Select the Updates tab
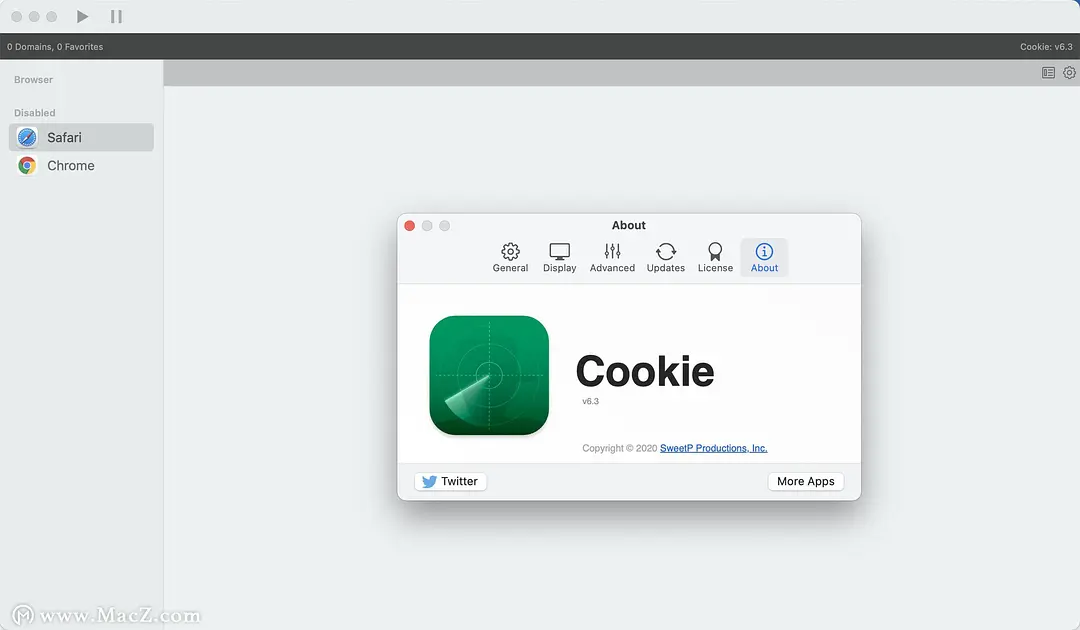Screen dimensions: 1080x630 [665, 258]
